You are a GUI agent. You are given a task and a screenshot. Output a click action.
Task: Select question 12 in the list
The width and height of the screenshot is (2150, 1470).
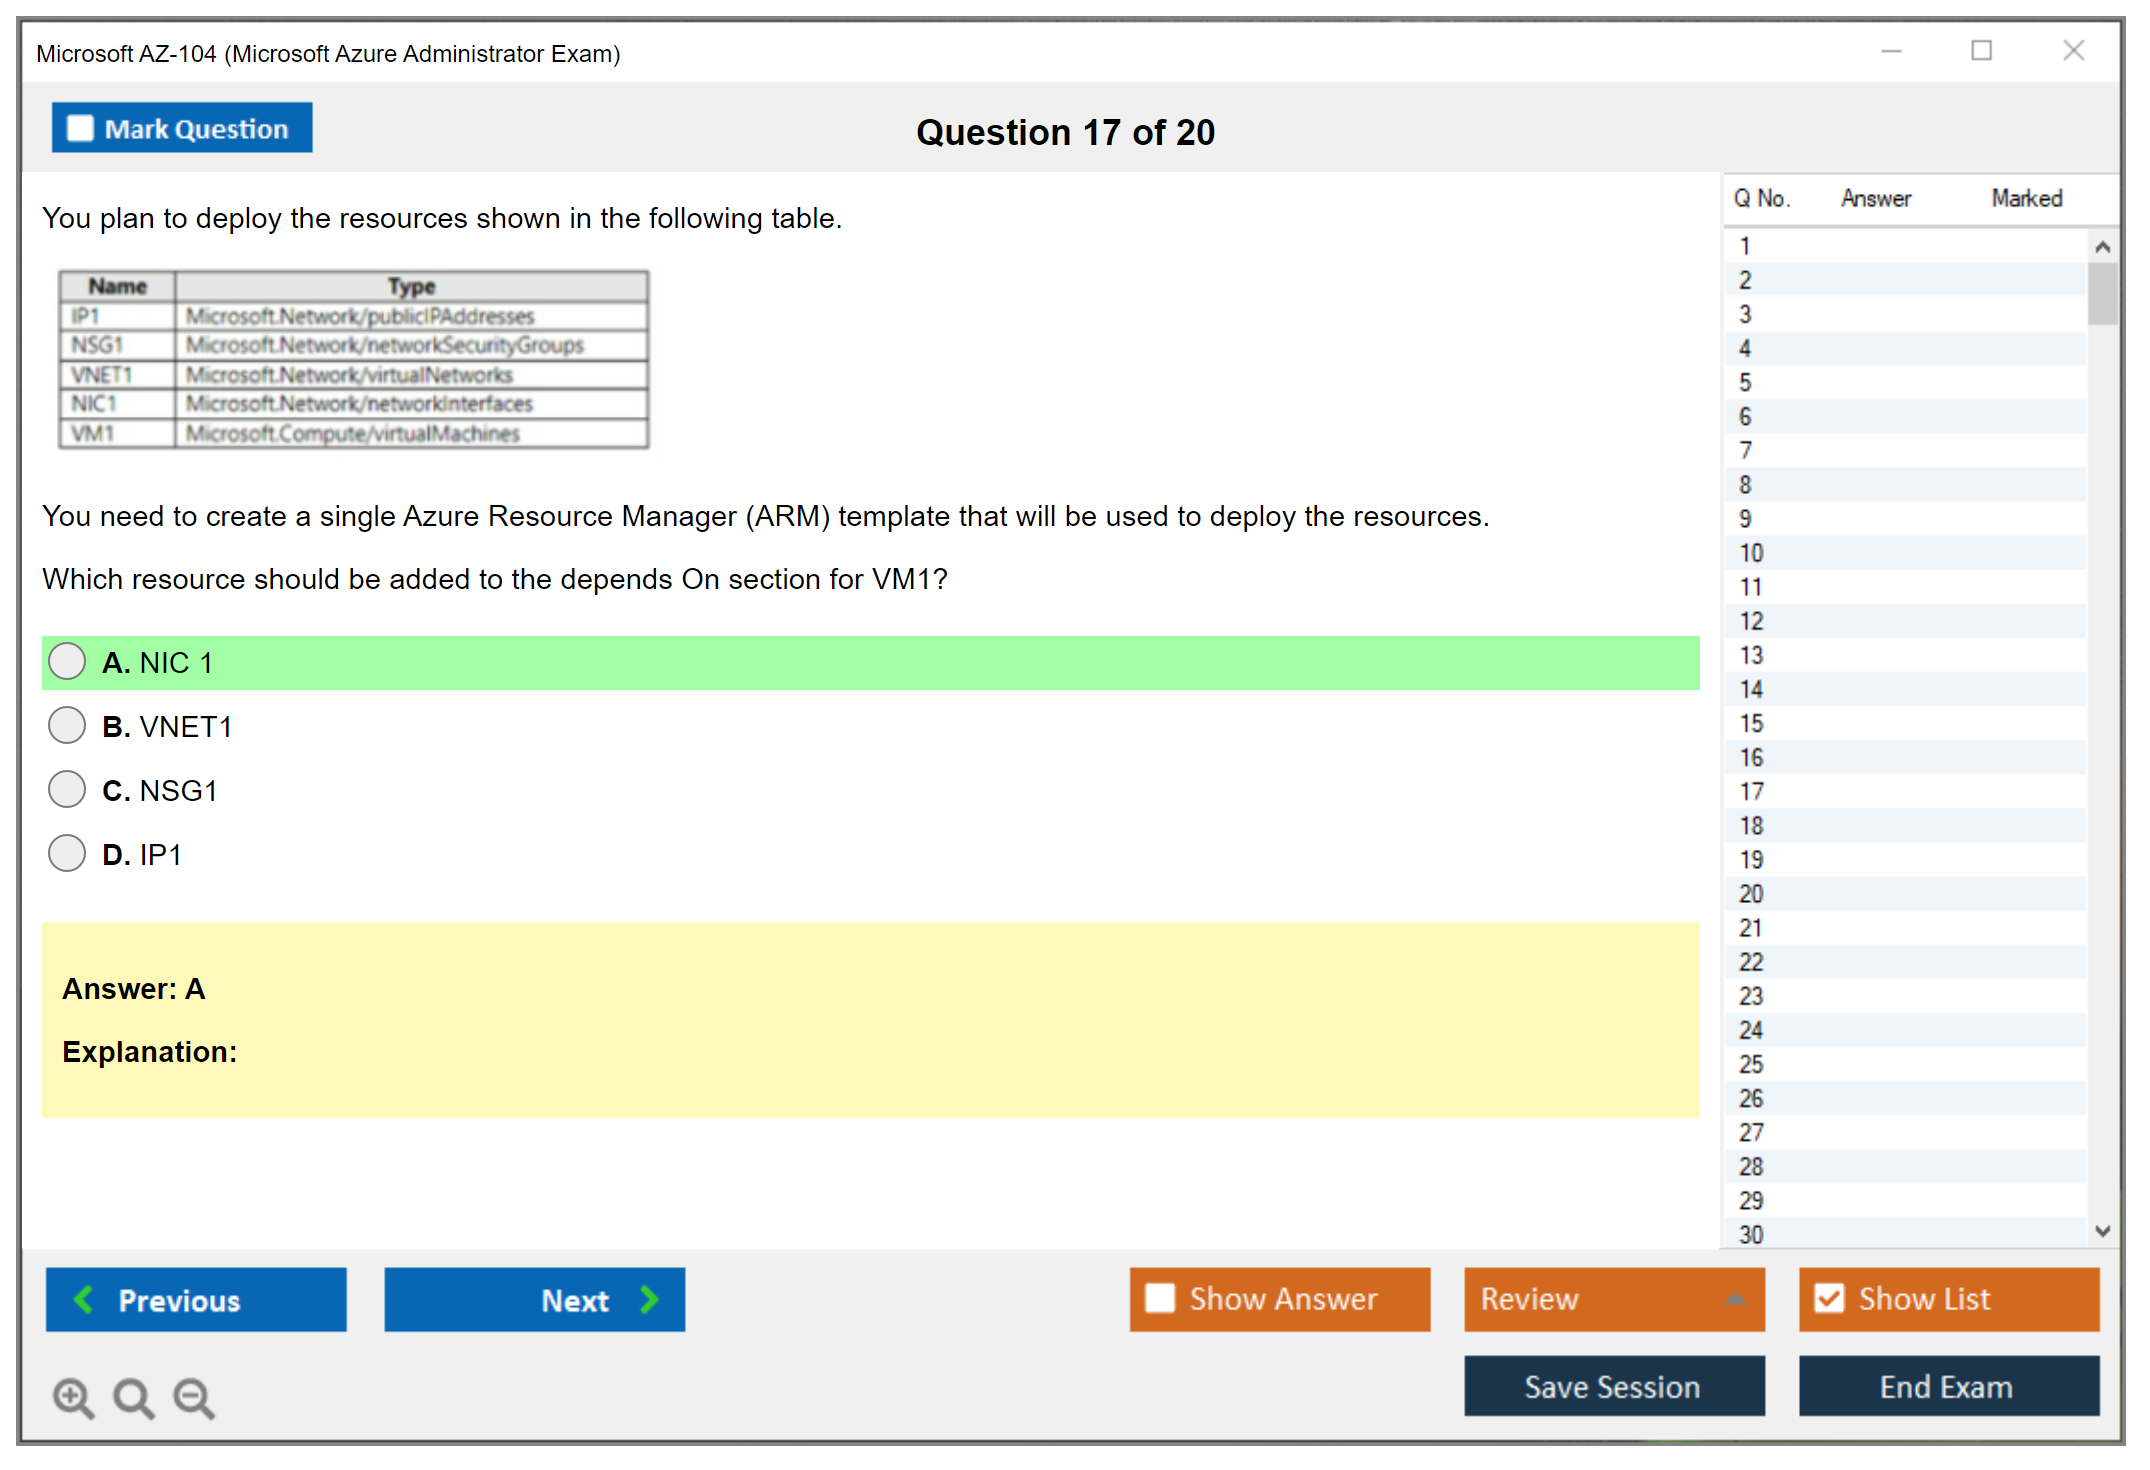[x=1751, y=621]
